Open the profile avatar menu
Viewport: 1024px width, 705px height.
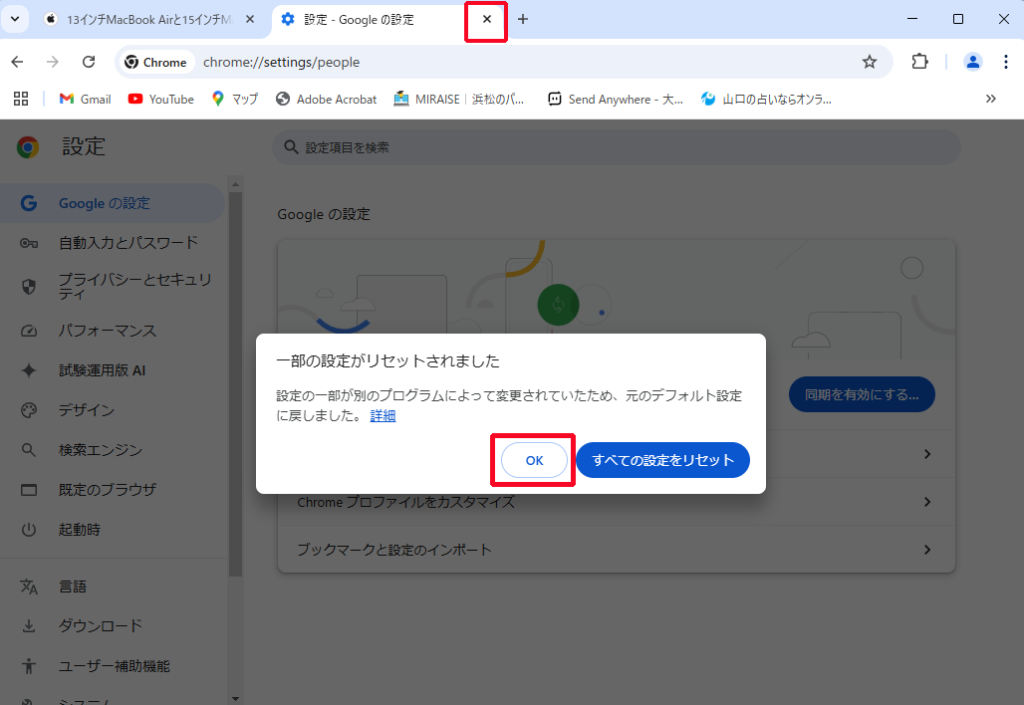[x=972, y=62]
